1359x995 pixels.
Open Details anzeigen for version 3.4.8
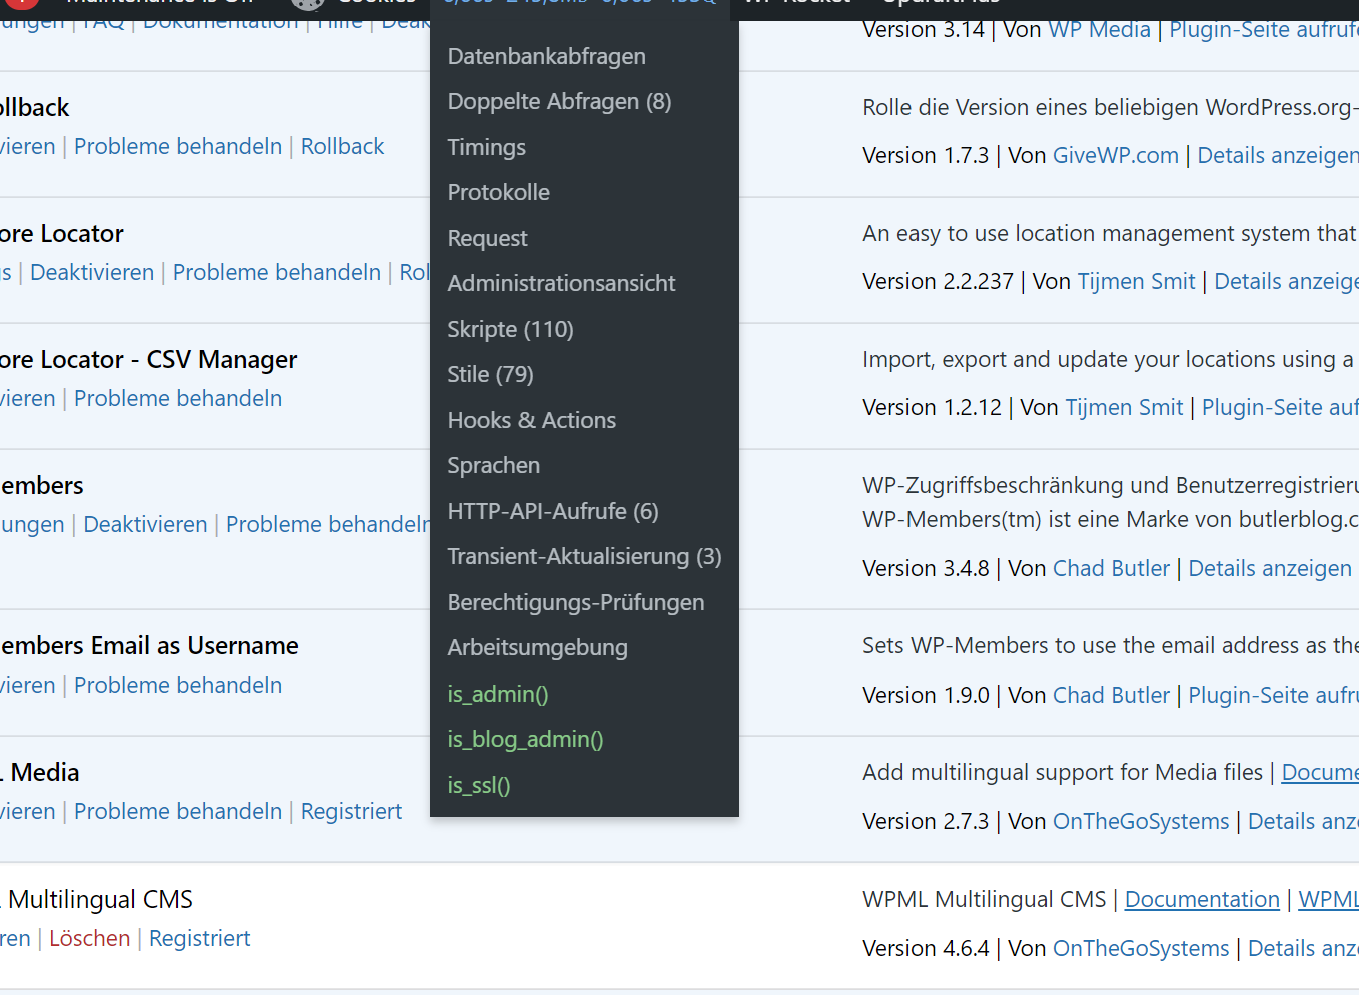pyautogui.click(x=1270, y=568)
